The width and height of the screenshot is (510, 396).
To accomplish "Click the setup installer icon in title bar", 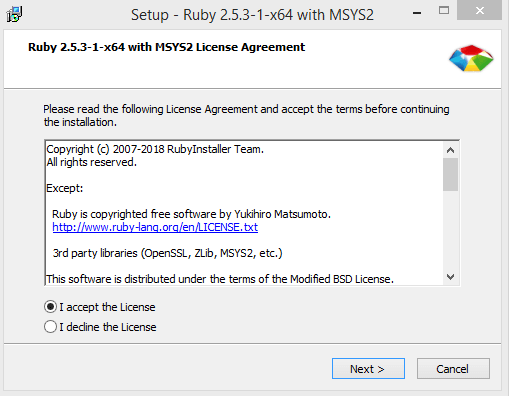I will click(14, 14).
